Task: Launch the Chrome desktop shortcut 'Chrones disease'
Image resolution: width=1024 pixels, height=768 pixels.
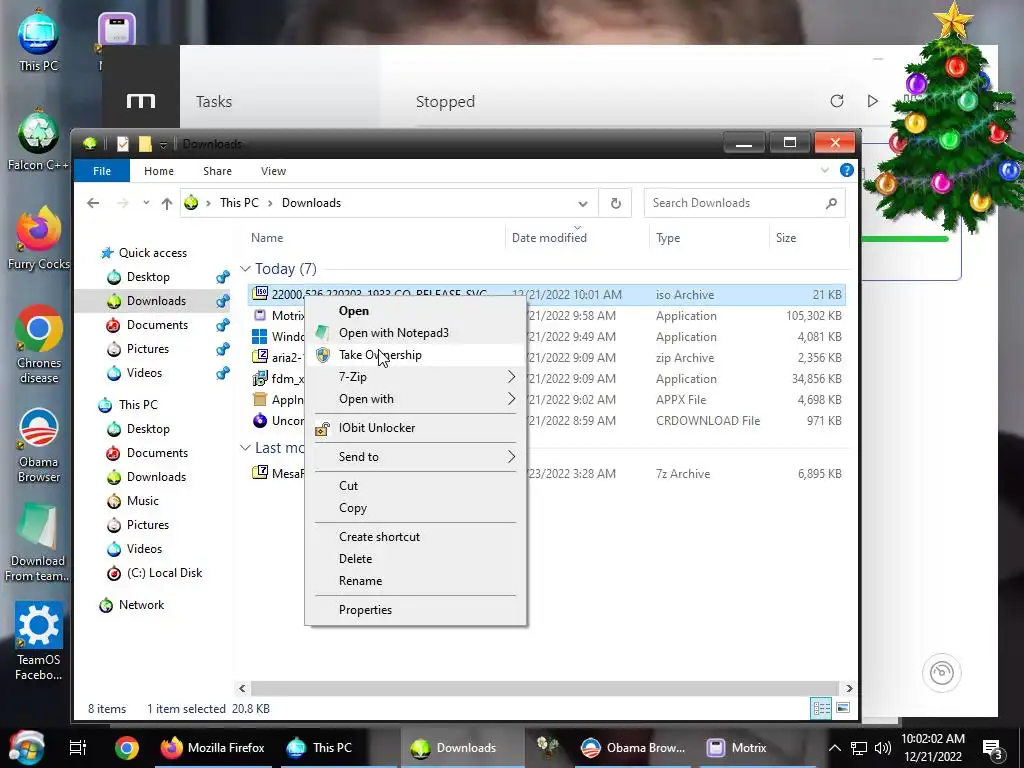Action: pyautogui.click(x=38, y=345)
